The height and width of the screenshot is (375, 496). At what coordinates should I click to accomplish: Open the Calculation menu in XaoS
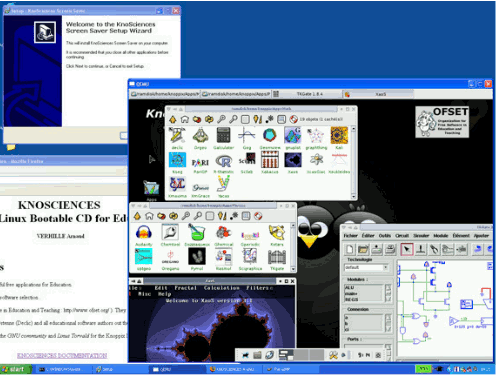point(222,288)
